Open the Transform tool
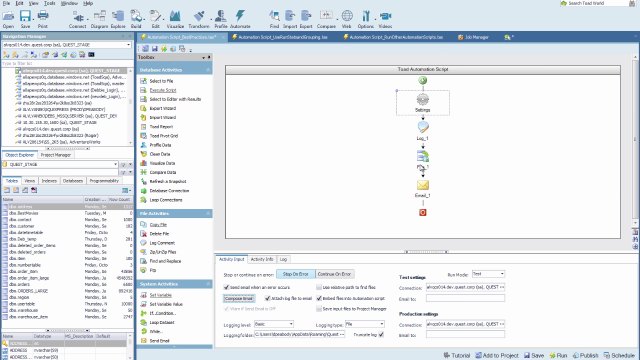Screen dimensions: 640x360 199,19
